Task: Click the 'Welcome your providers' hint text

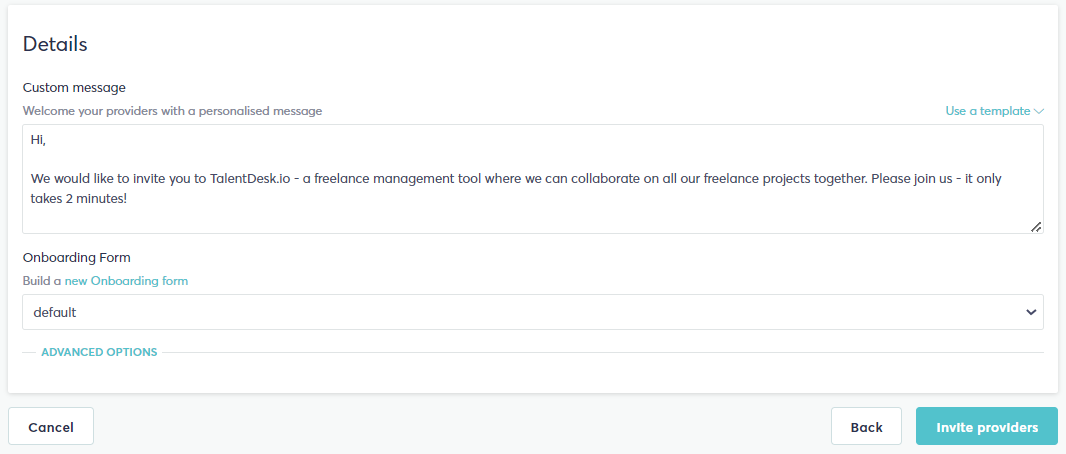Action: (x=172, y=111)
